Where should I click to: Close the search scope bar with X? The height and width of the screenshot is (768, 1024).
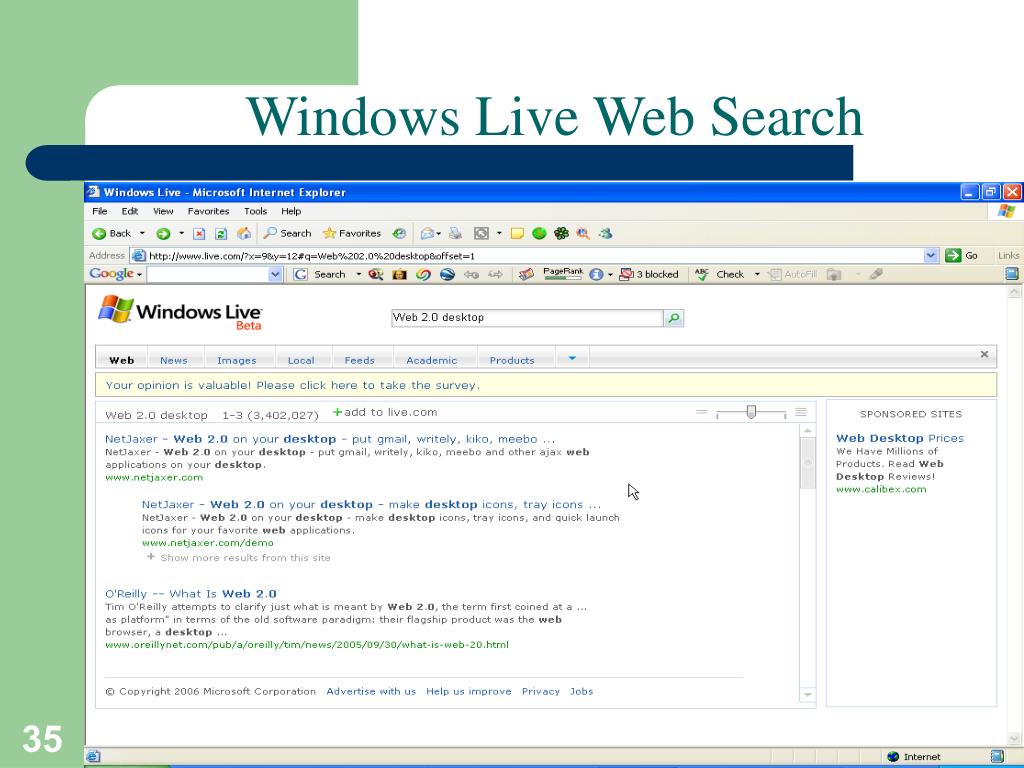coord(984,354)
